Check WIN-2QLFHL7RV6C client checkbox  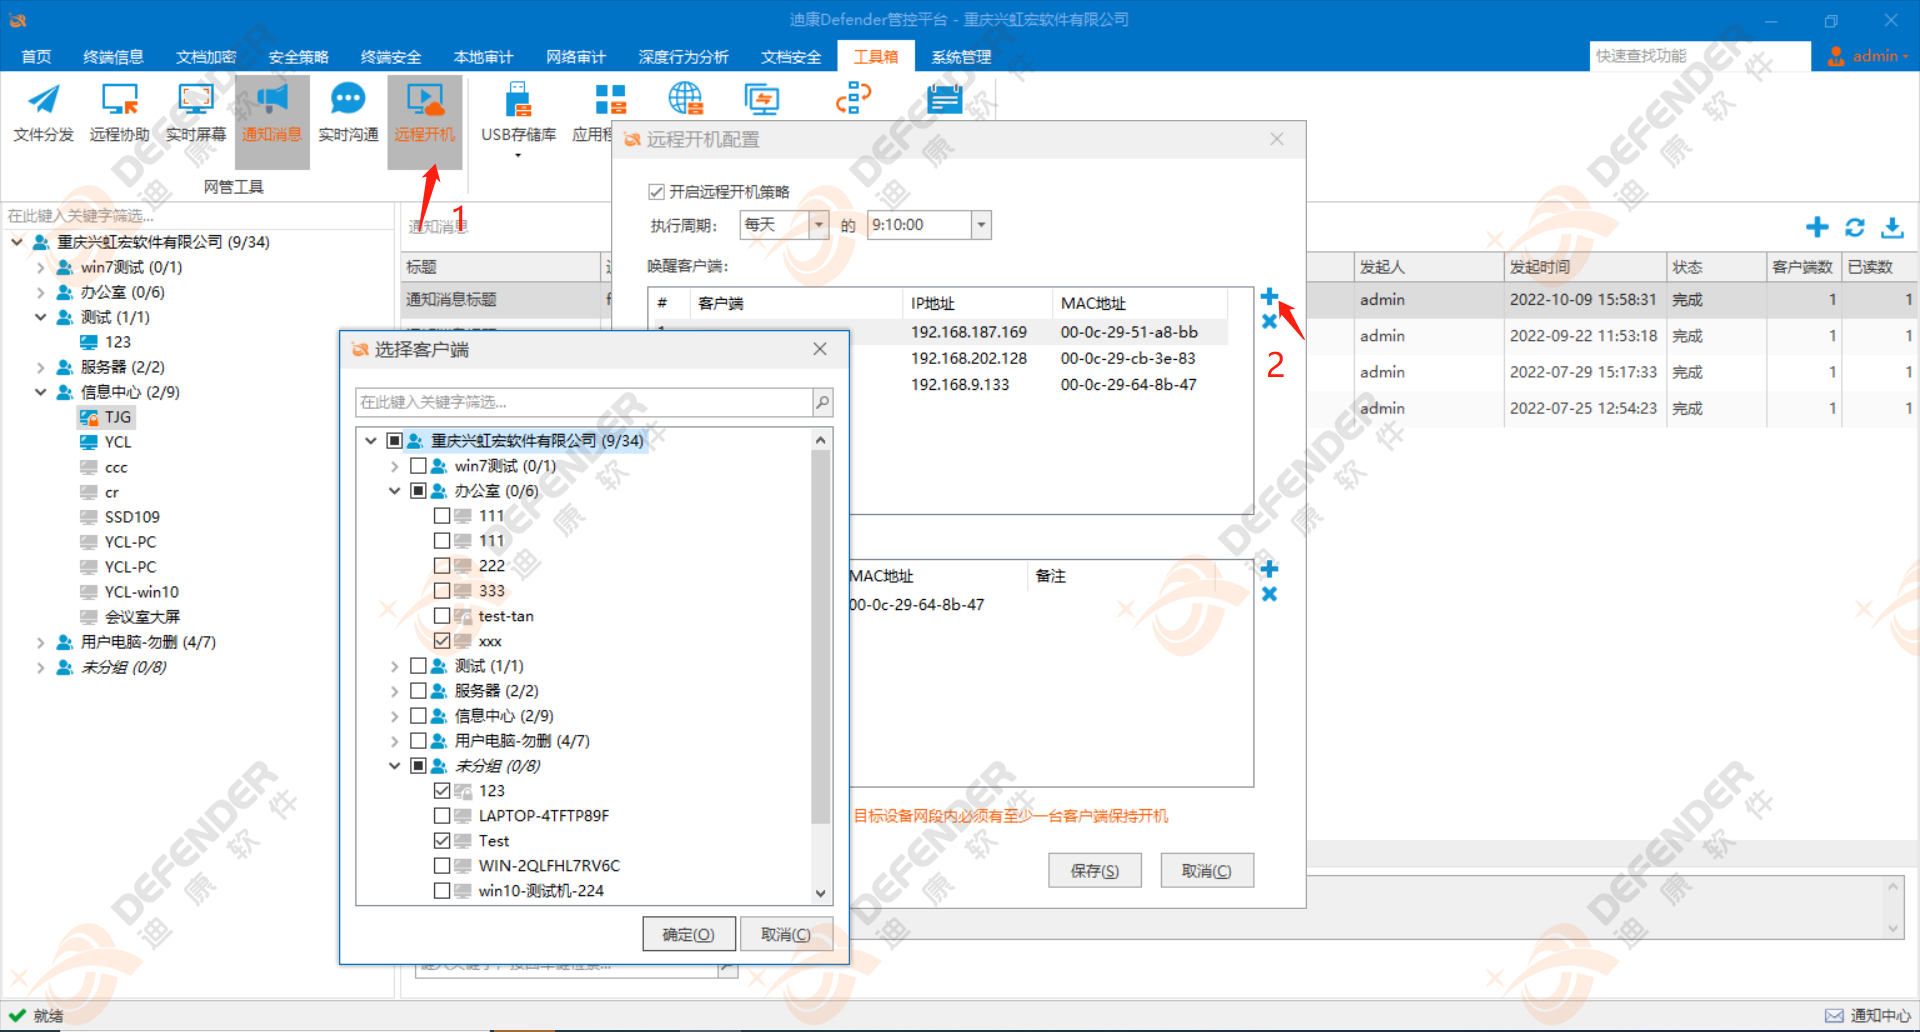442,866
